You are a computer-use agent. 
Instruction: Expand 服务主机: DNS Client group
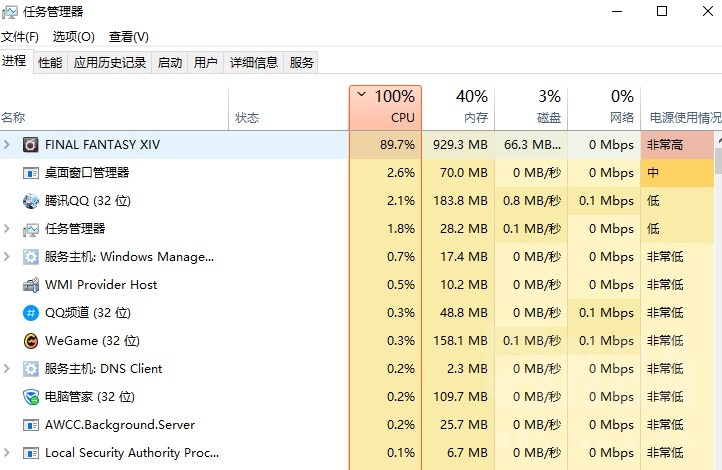point(7,369)
